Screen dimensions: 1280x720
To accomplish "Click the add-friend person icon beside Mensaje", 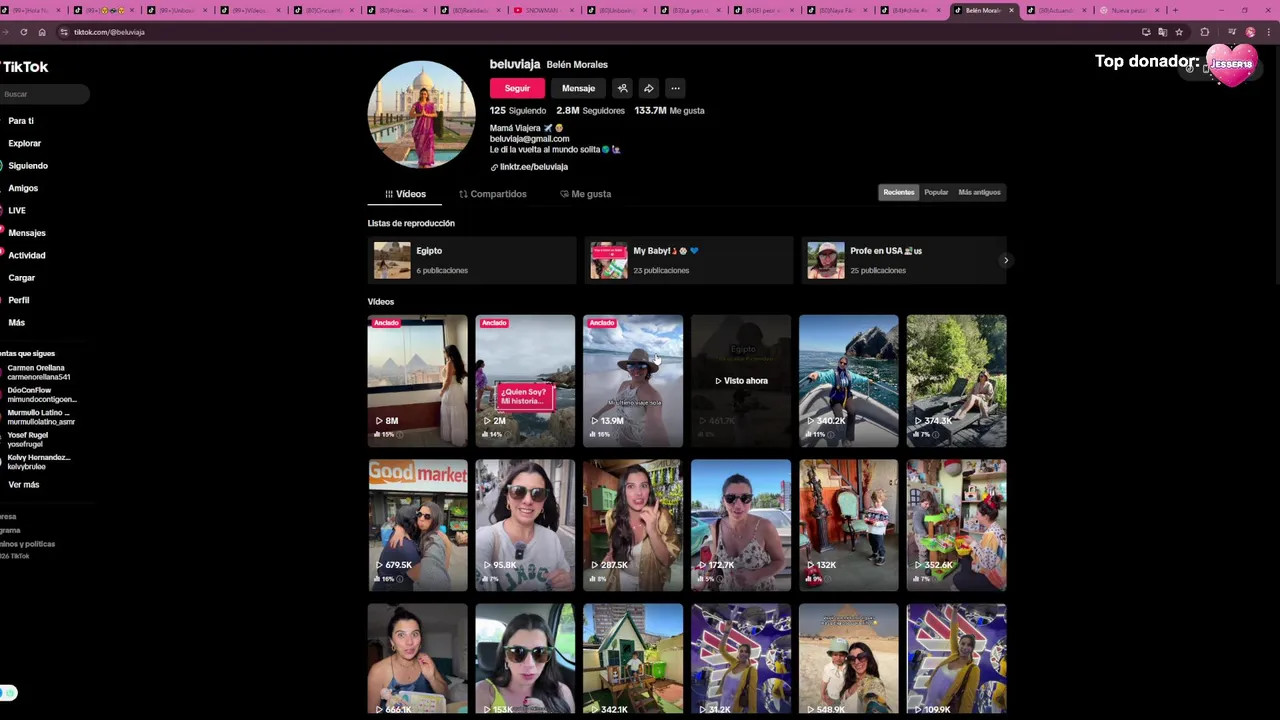I will (x=622, y=88).
